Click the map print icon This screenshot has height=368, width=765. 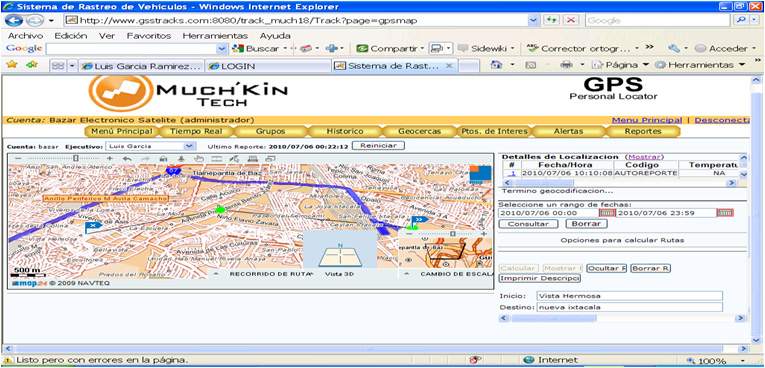252,159
